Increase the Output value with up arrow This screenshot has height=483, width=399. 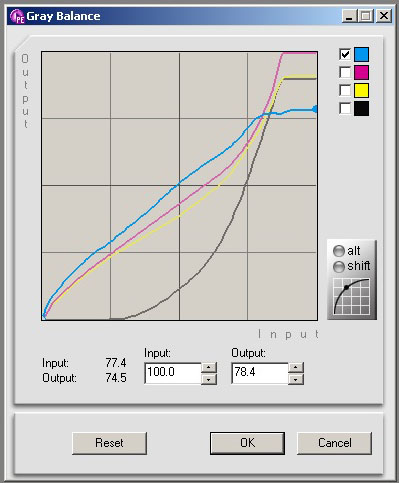296,368
